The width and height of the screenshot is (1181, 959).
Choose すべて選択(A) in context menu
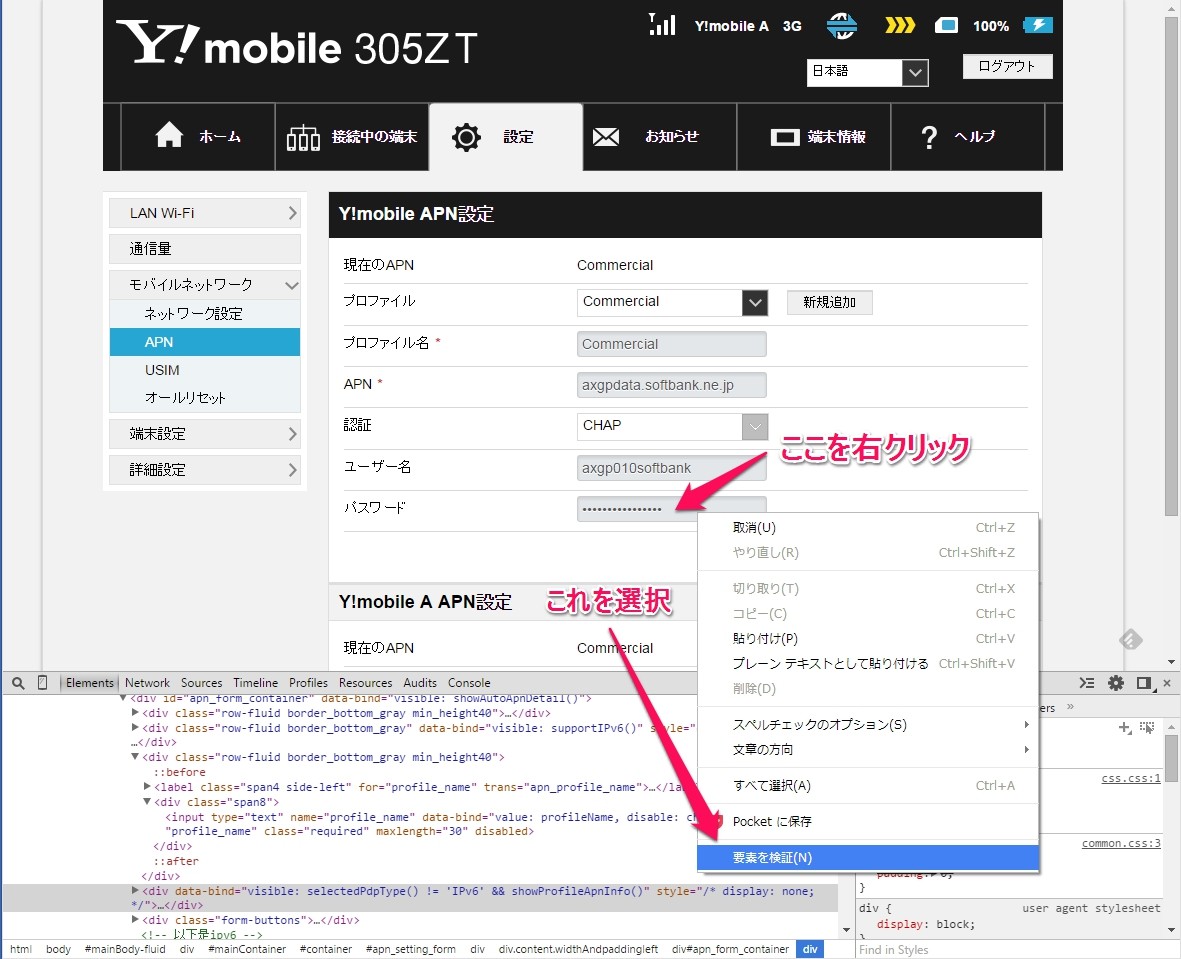point(868,786)
